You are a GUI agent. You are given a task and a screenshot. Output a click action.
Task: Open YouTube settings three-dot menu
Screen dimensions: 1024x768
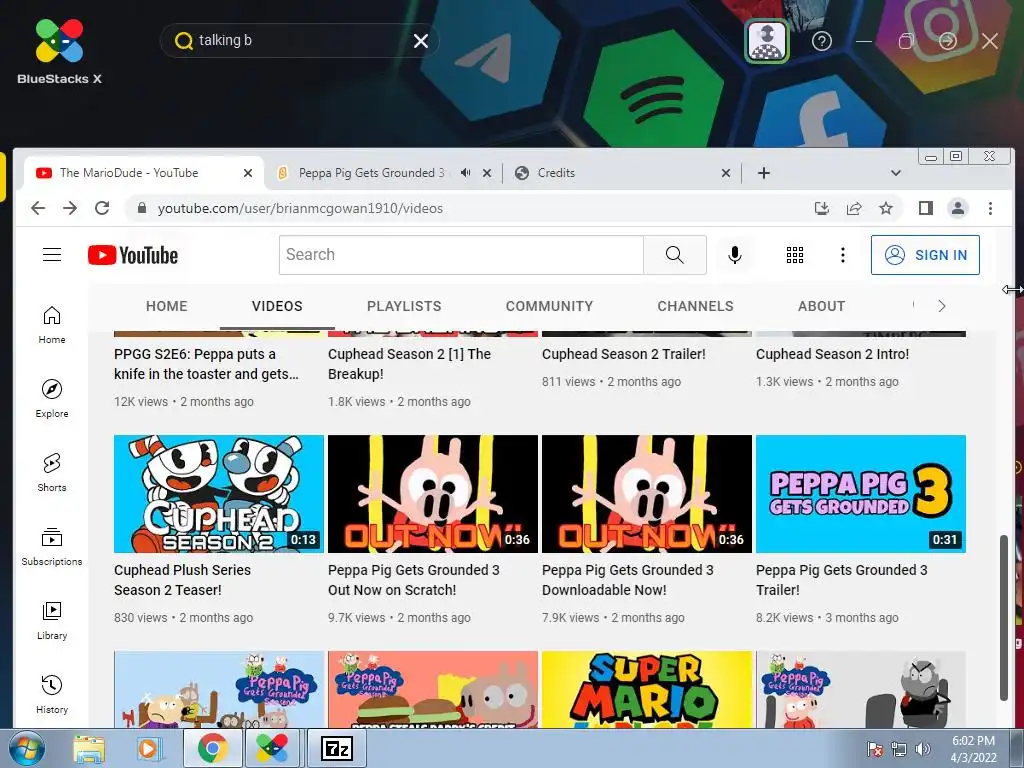pyautogui.click(x=843, y=255)
